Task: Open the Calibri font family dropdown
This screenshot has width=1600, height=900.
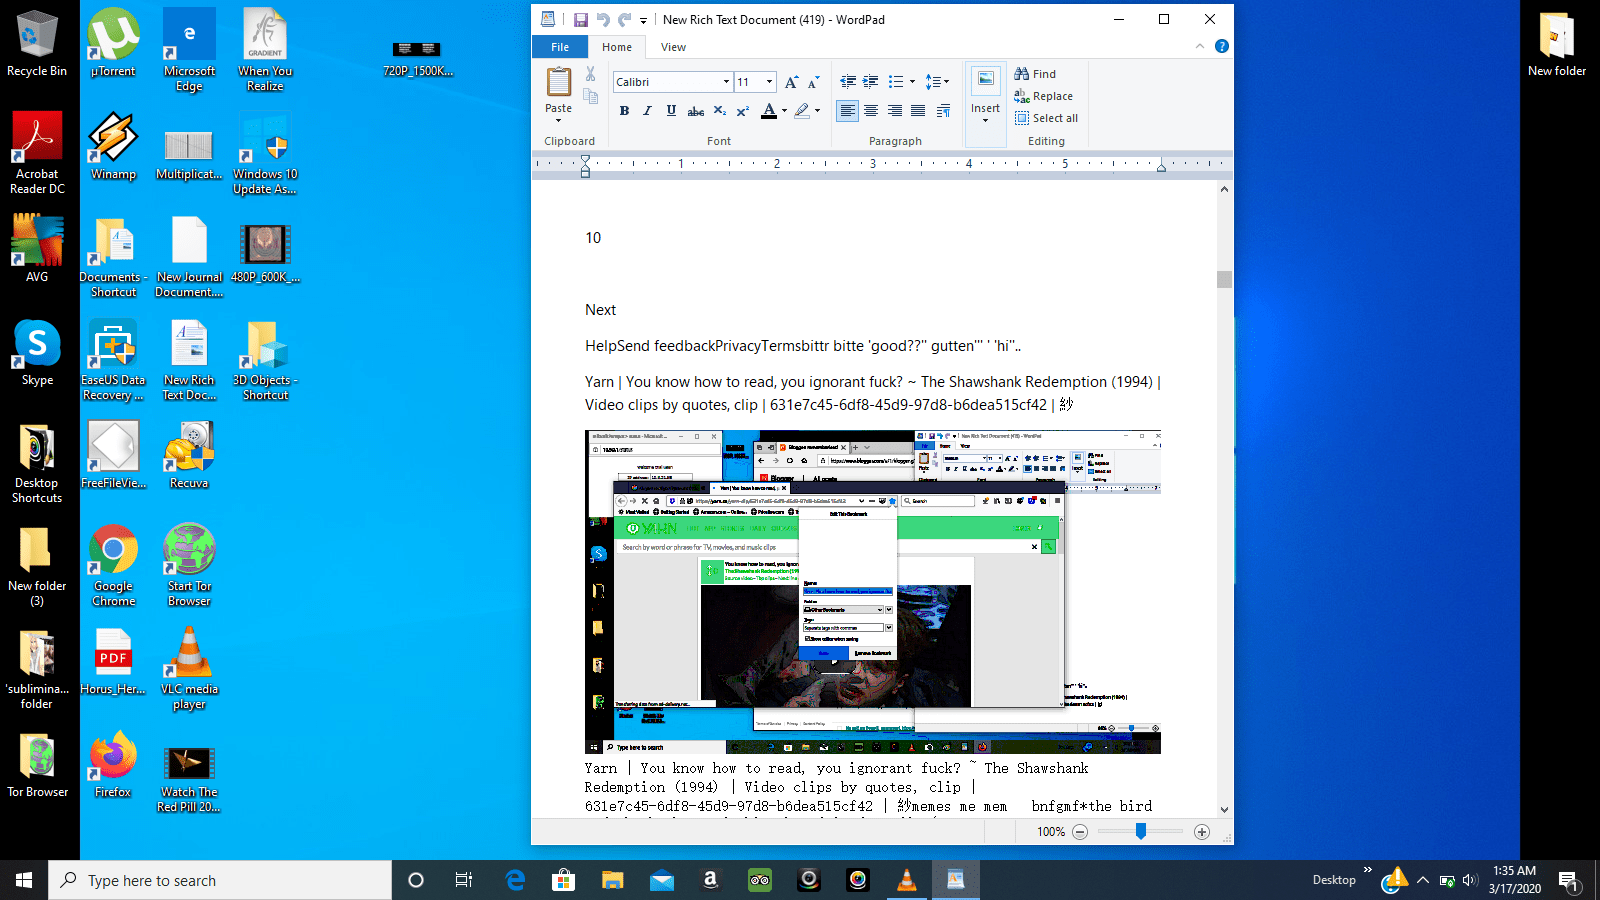Action: coord(726,82)
